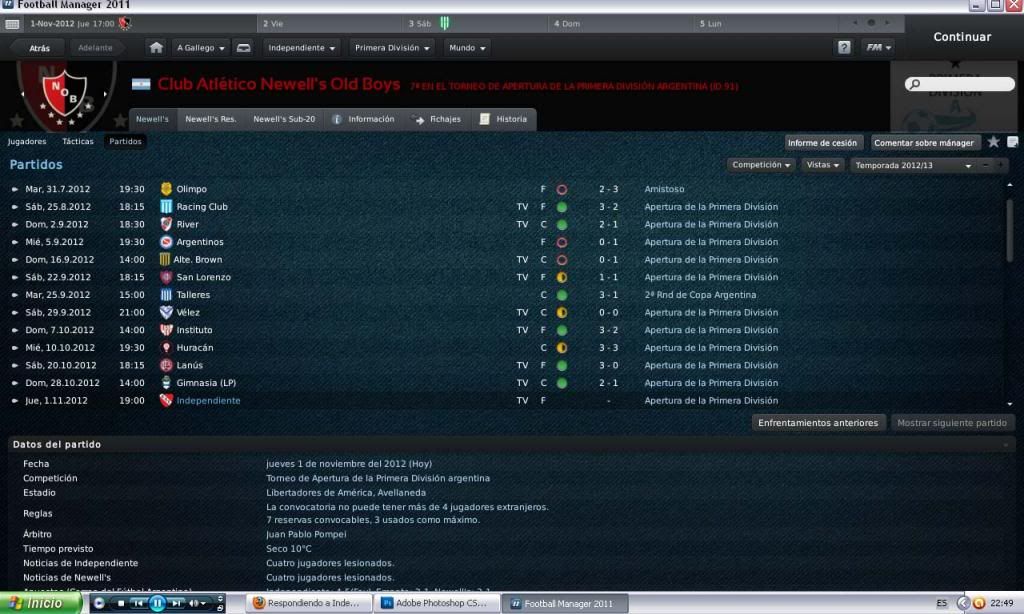Screen dimensions: 1024x614
Task: Open the Fichajes tab
Action: click(x=436, y=119)
